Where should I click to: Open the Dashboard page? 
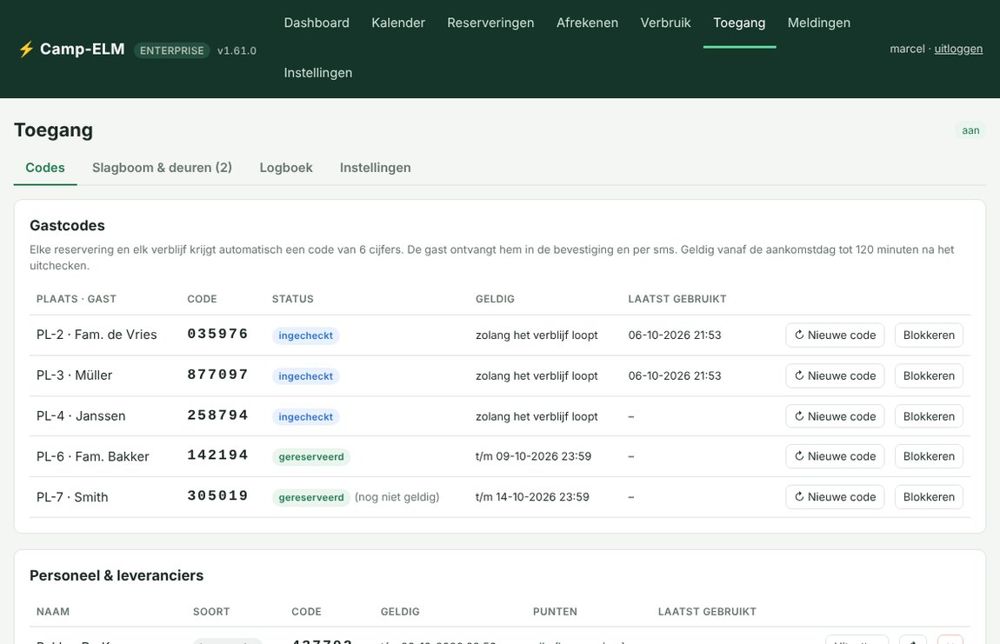pos(316,23)
